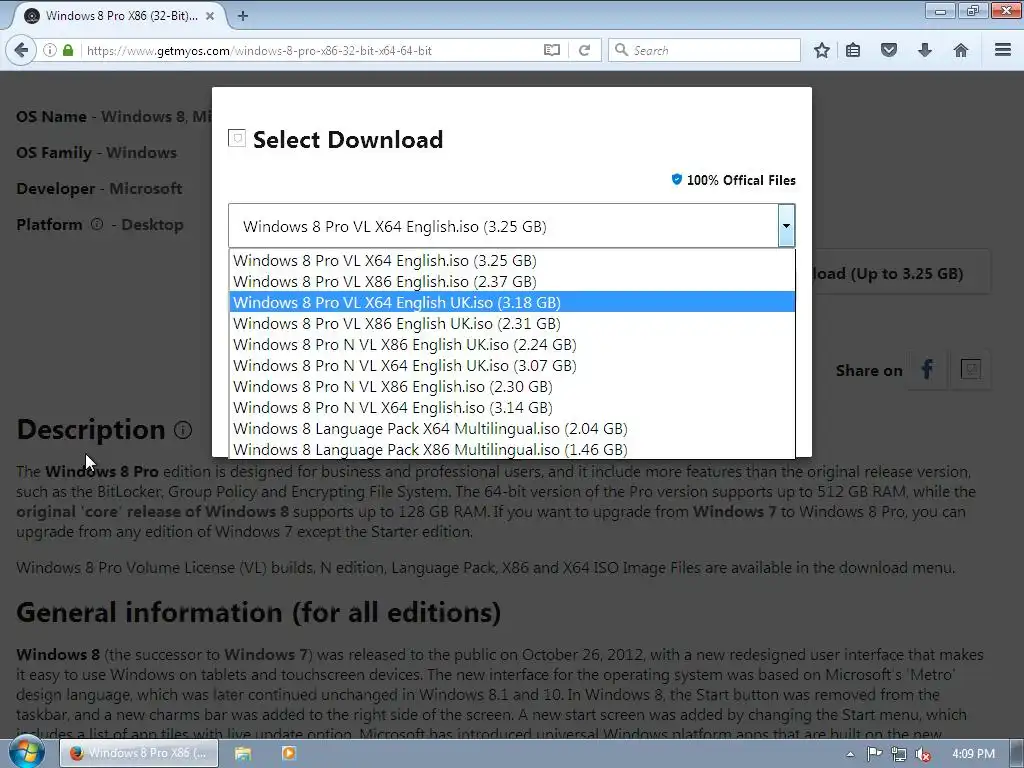Choose Windows 8 Pro VL X64 English UK.iso (3.18 GB)

point(512,302)
